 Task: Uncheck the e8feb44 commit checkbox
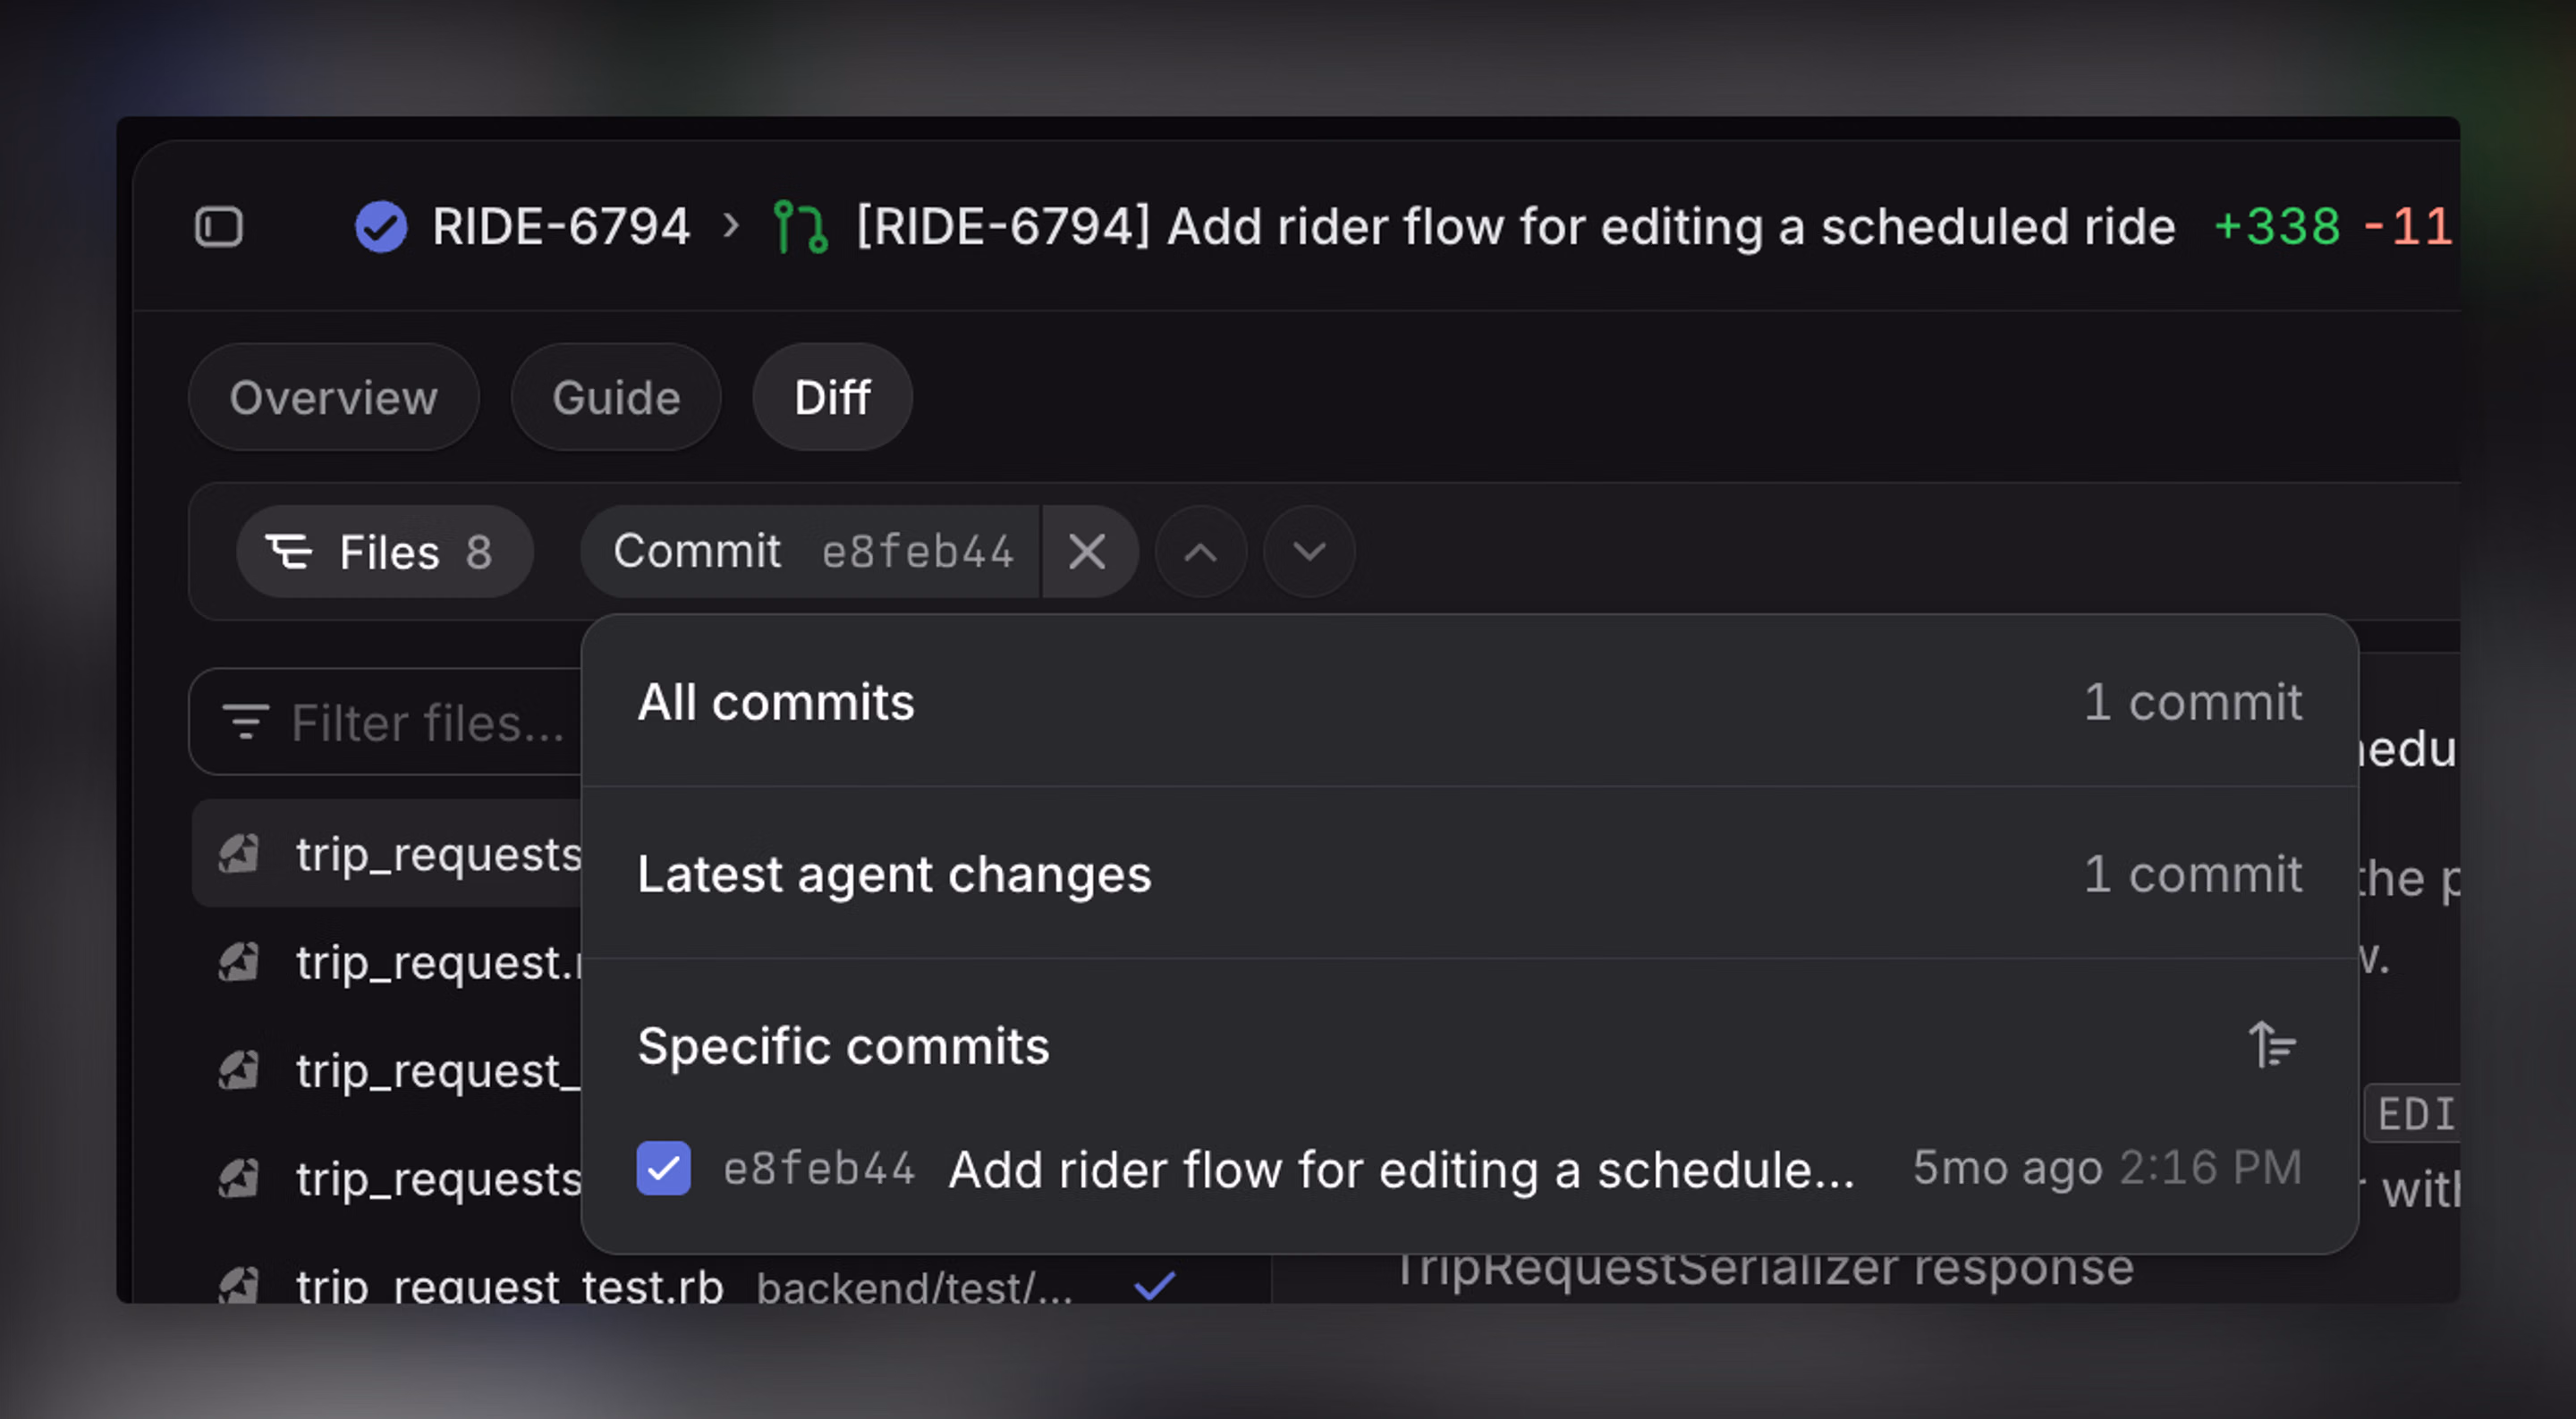(x=664, y=1168)
